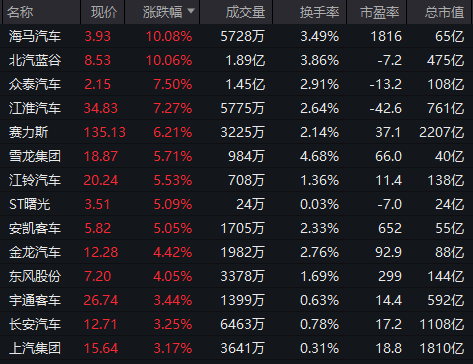This screenshot has height=364, width=473.
Task: Click the 名称 column header
Action: (x=20, y=12)
